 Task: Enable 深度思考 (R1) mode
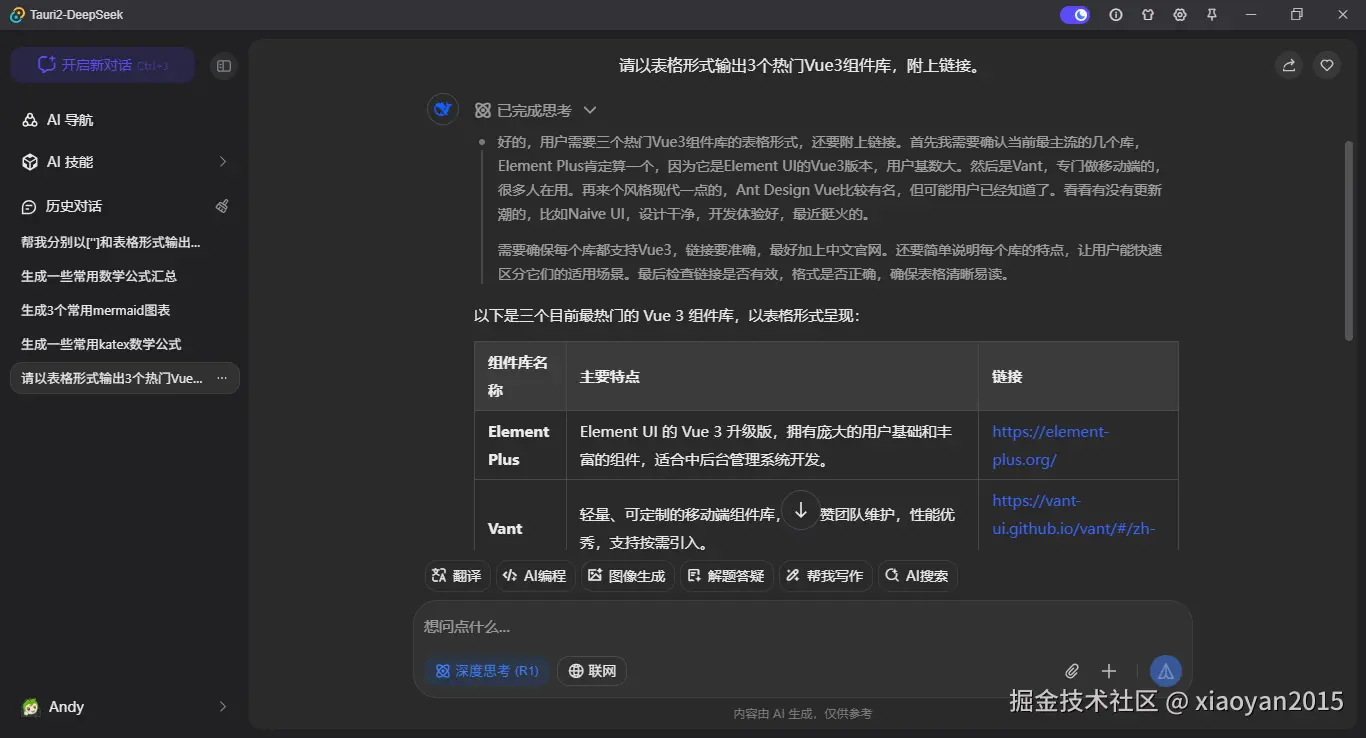click(x=487, y=671)
